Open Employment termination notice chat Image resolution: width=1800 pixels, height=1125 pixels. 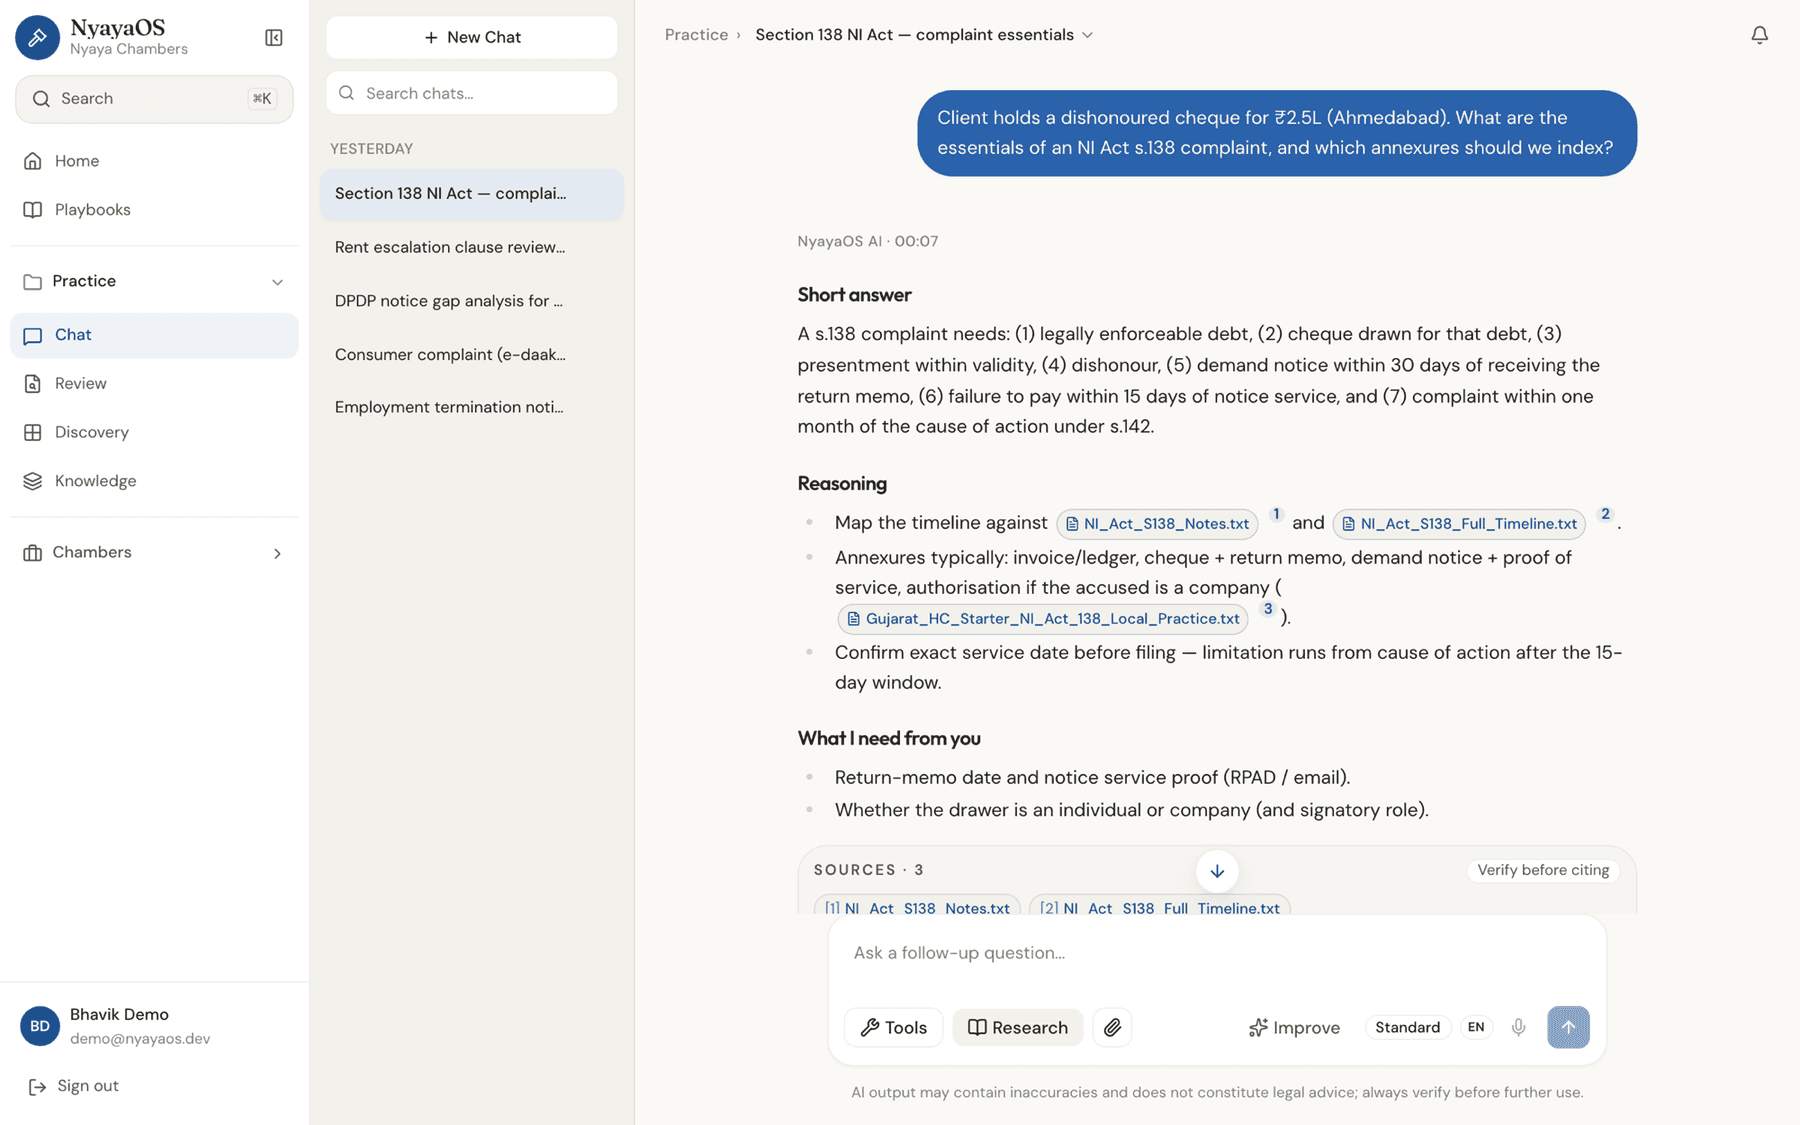pos(472,407)
